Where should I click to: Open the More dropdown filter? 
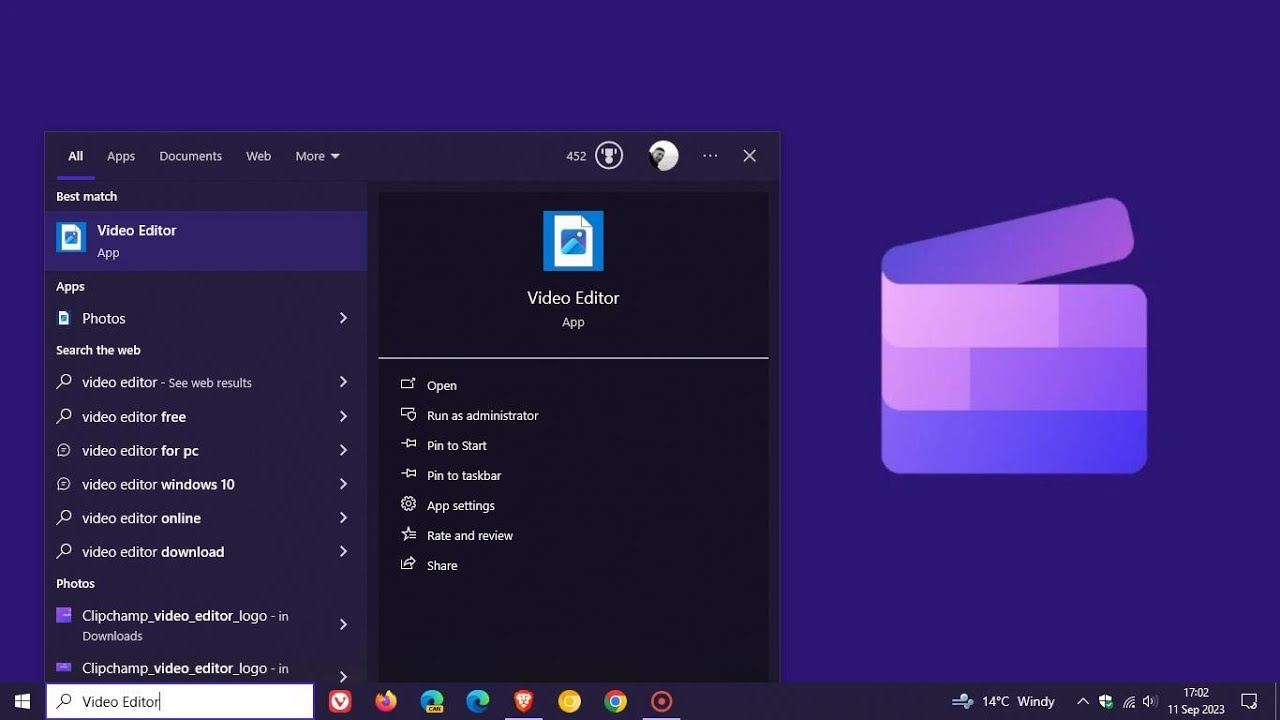point(317,156)
